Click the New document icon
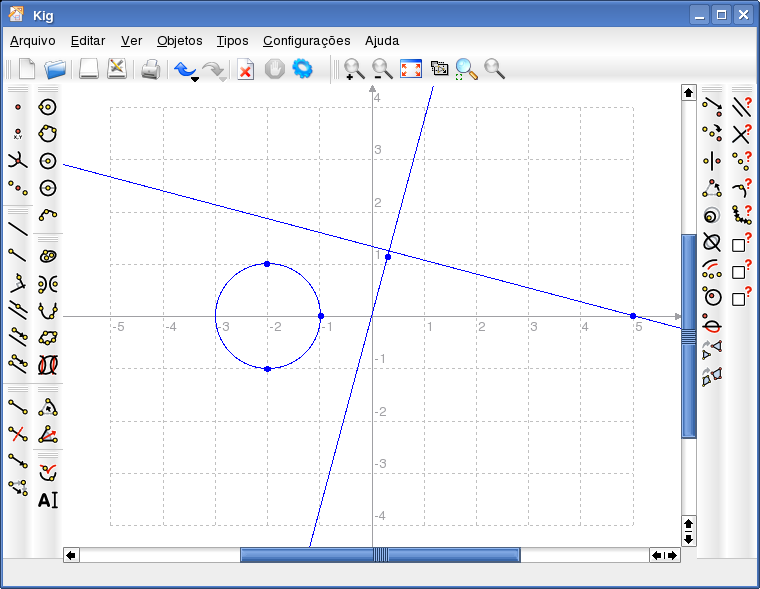This screenshot has height=589, width=760. coord(27,69)
